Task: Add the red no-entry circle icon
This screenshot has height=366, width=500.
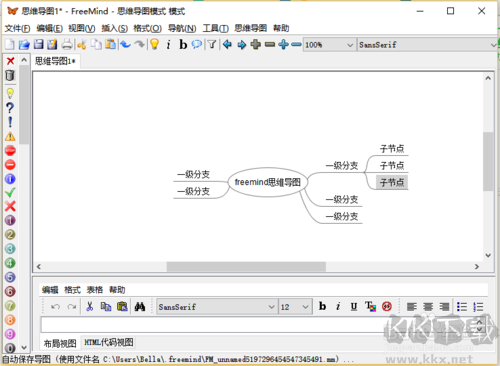Action: coord(10,165)
